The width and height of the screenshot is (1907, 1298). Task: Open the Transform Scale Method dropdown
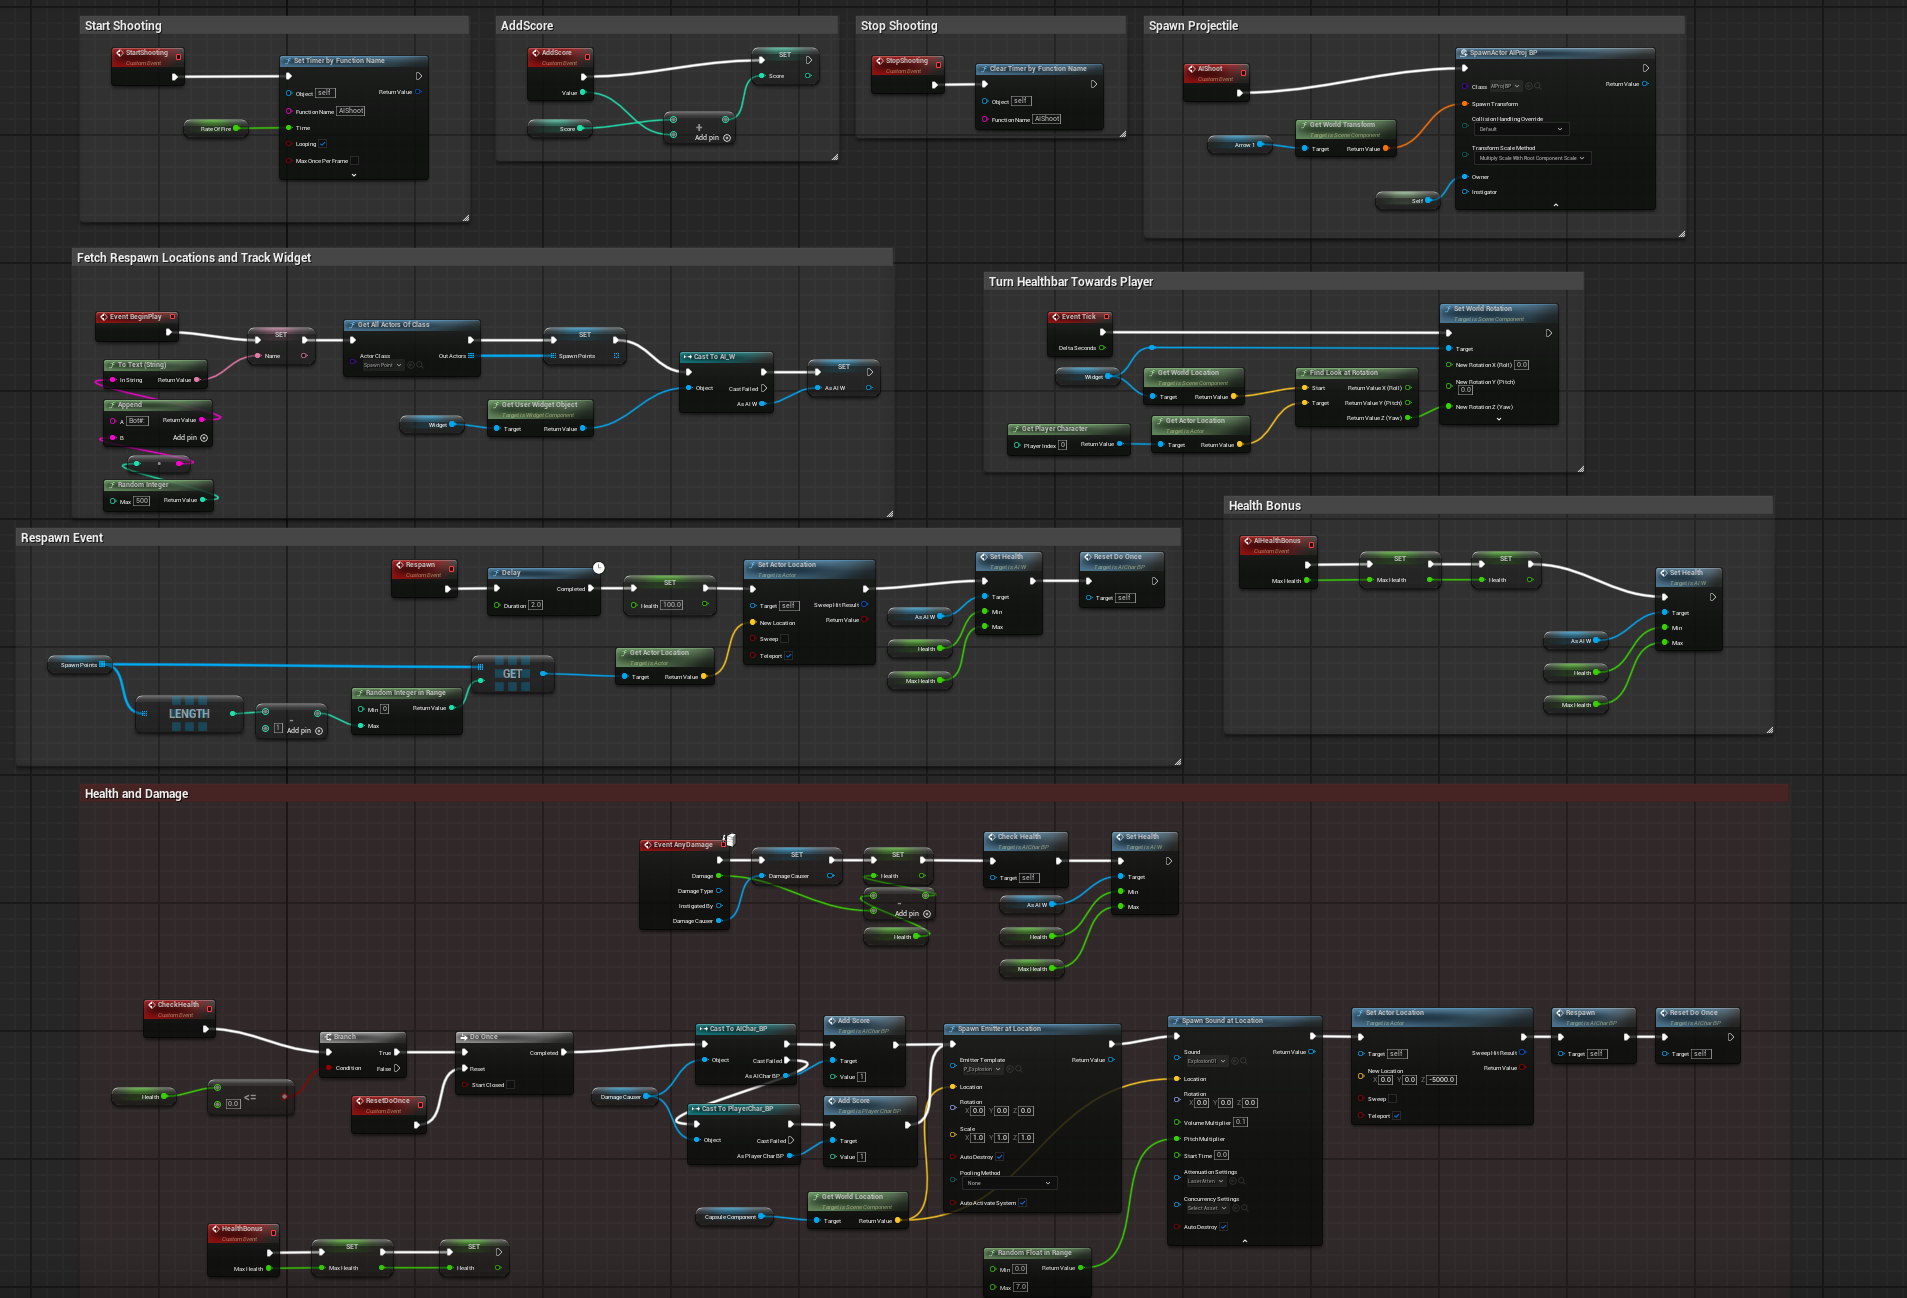click(x=1531, y=158)
